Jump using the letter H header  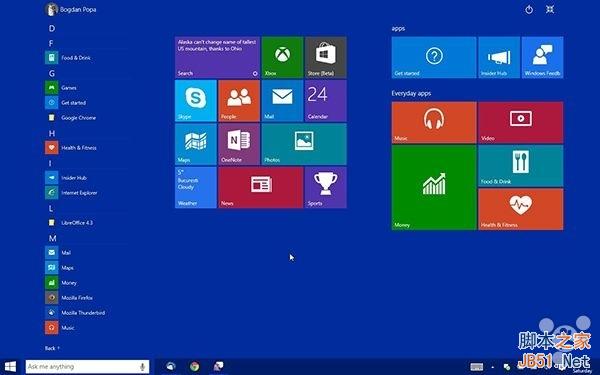52,133
